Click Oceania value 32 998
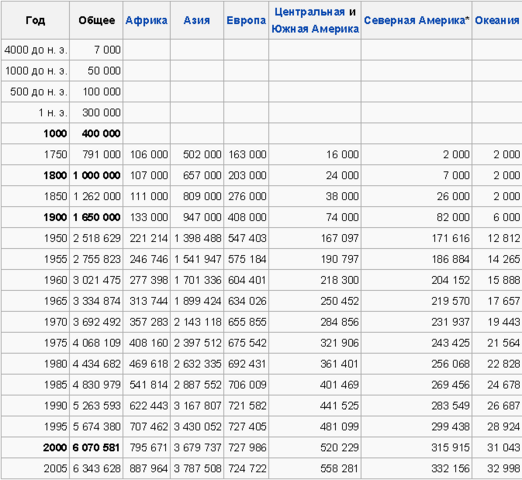The height and width of the screenshot is (480, 522). [504, 468]
